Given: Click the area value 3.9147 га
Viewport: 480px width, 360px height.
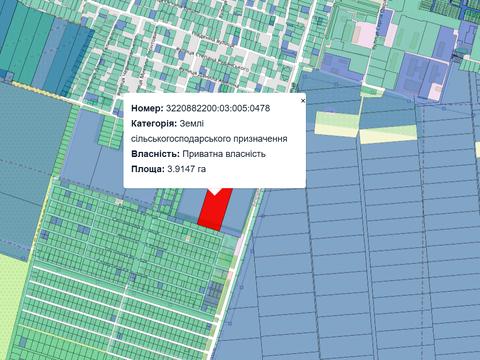Looking at the screenshot, I should tap(187, 169).
